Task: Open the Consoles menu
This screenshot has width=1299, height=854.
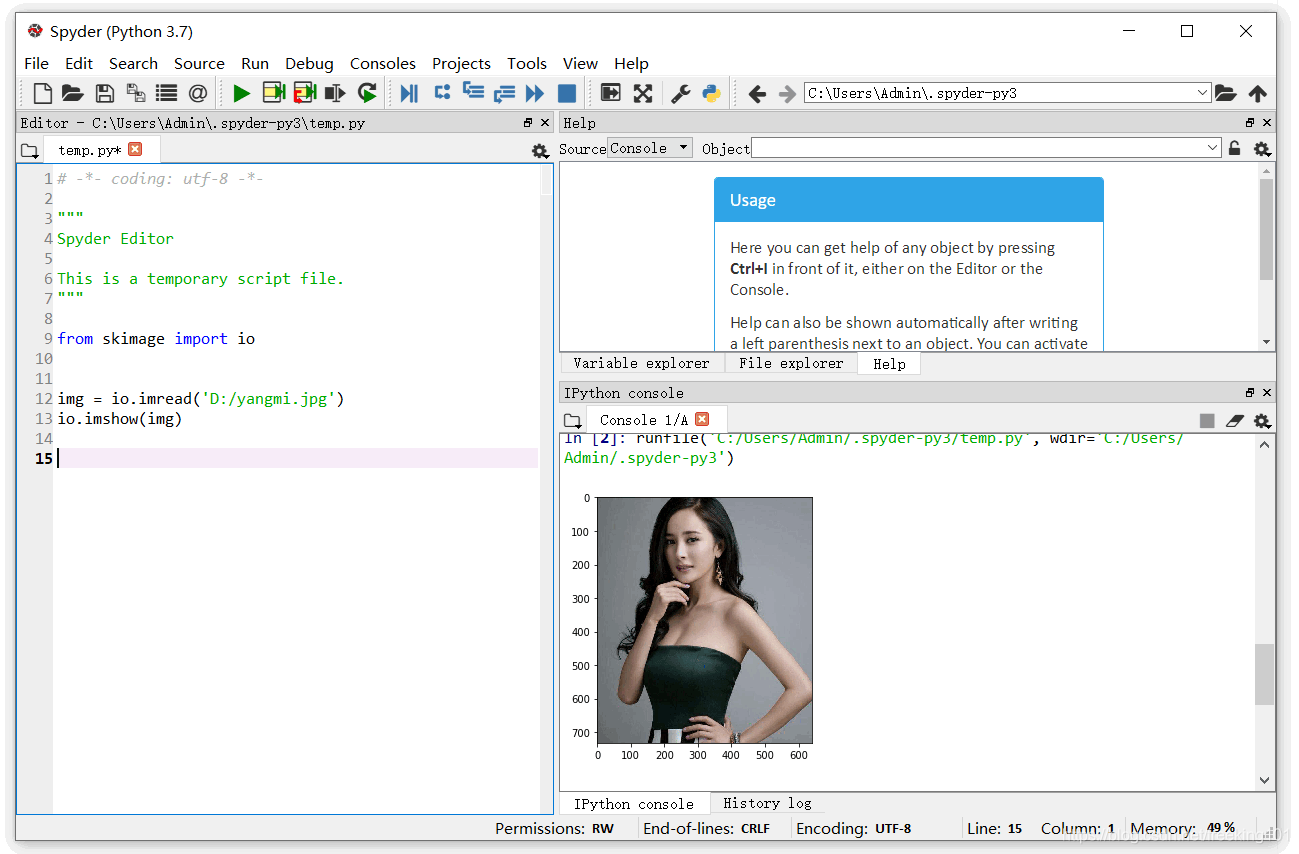Action: click(x=383, y=63)
